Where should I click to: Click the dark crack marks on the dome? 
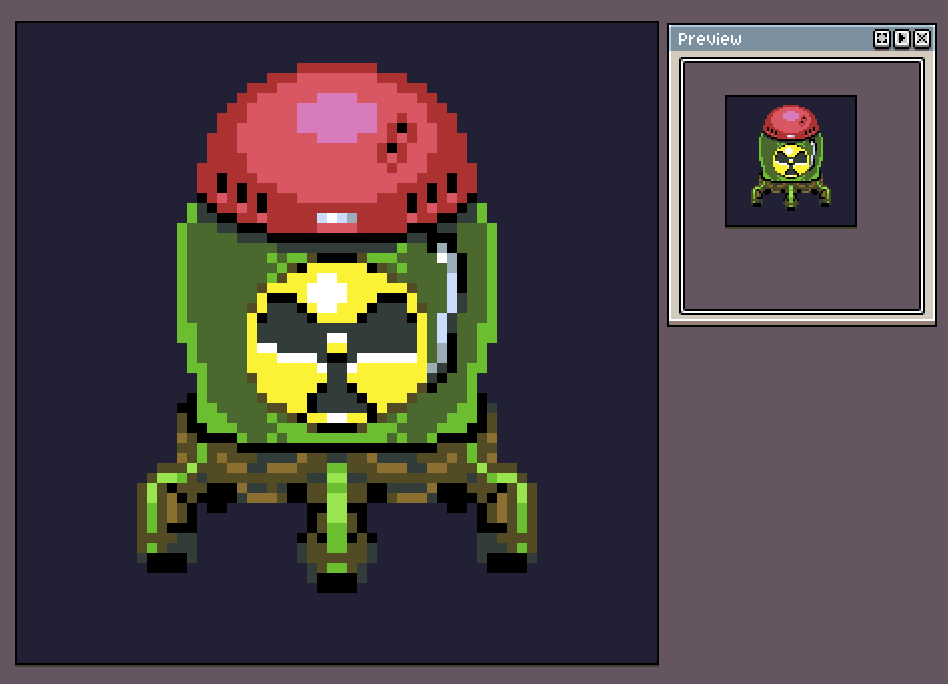click(x=399, y=138)
